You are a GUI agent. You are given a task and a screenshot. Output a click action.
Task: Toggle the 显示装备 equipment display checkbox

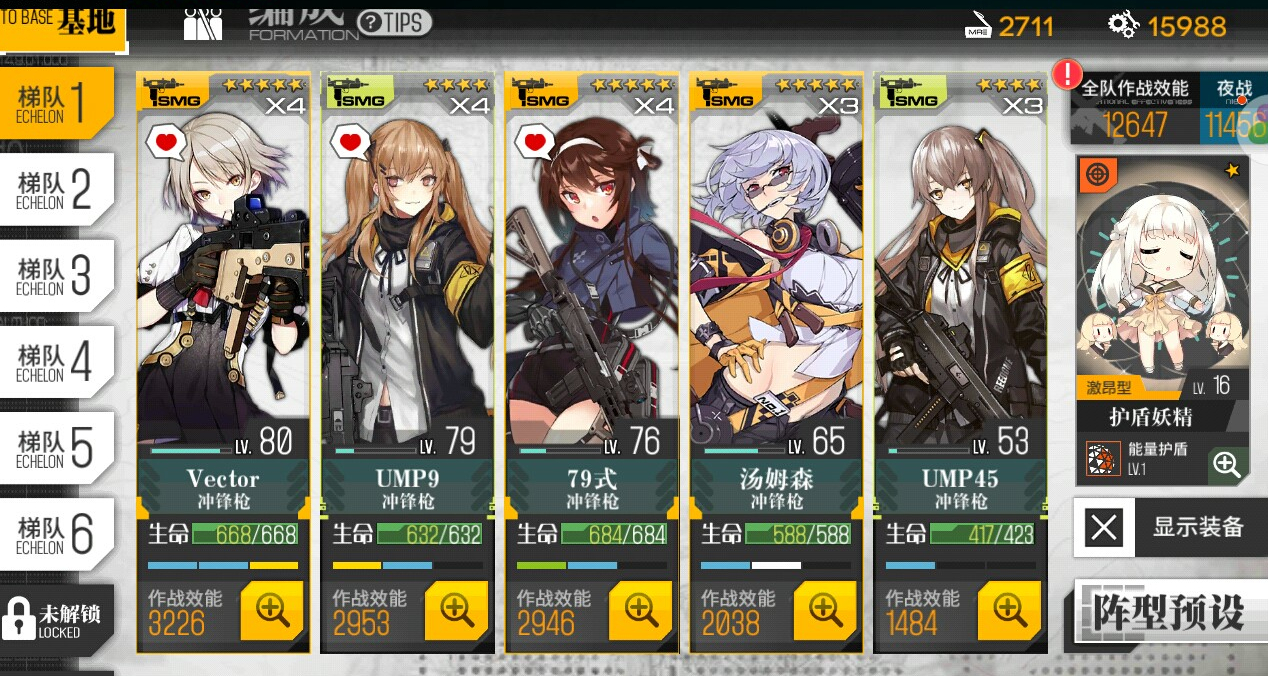pyautogui.click(x=1104, y=527)
